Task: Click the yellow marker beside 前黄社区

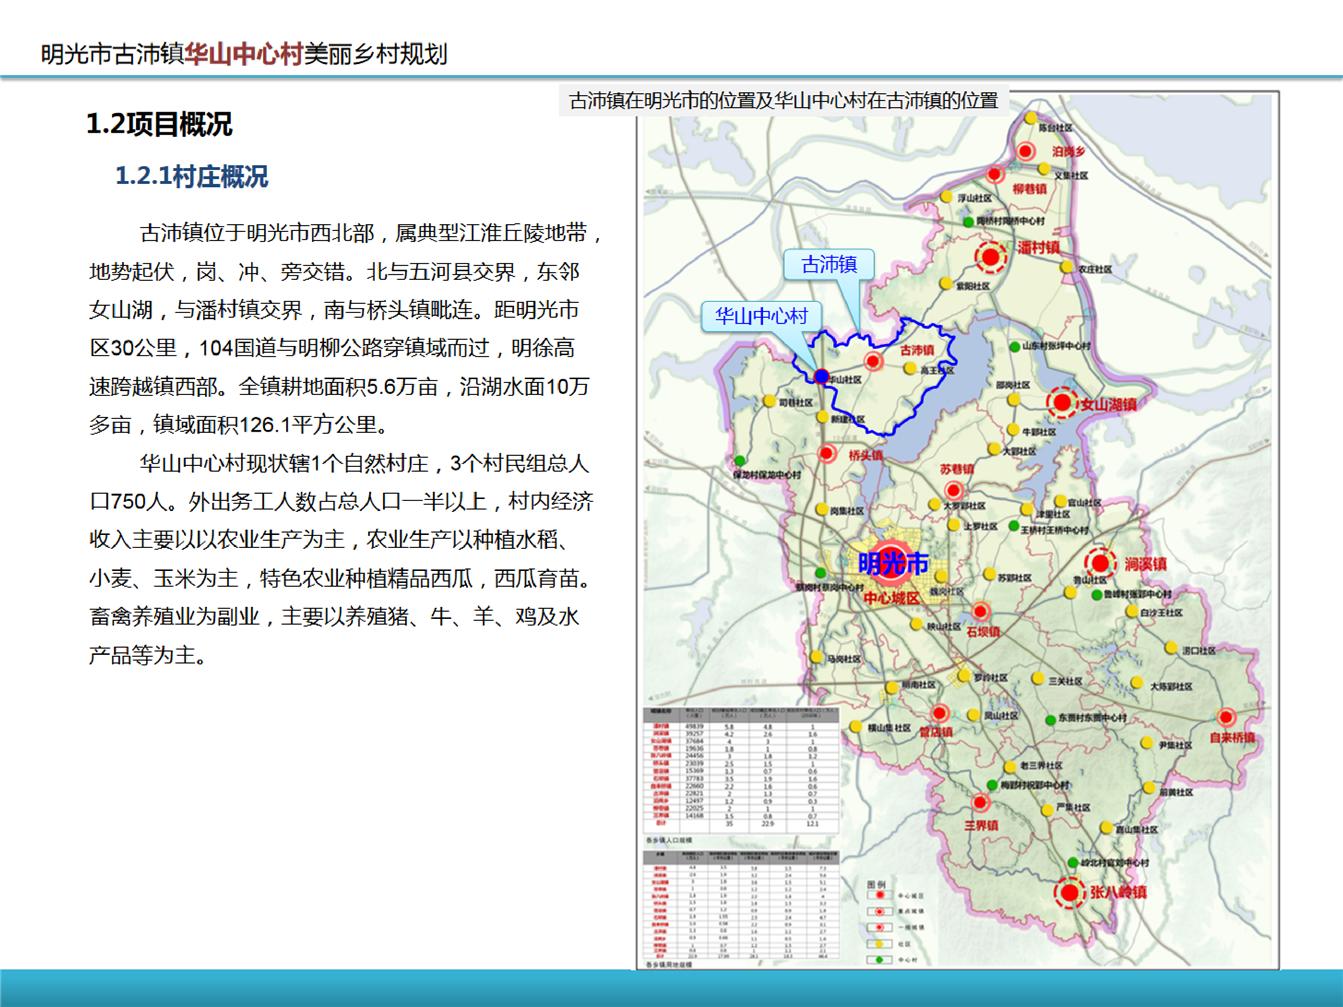Action: point(1149,790)
